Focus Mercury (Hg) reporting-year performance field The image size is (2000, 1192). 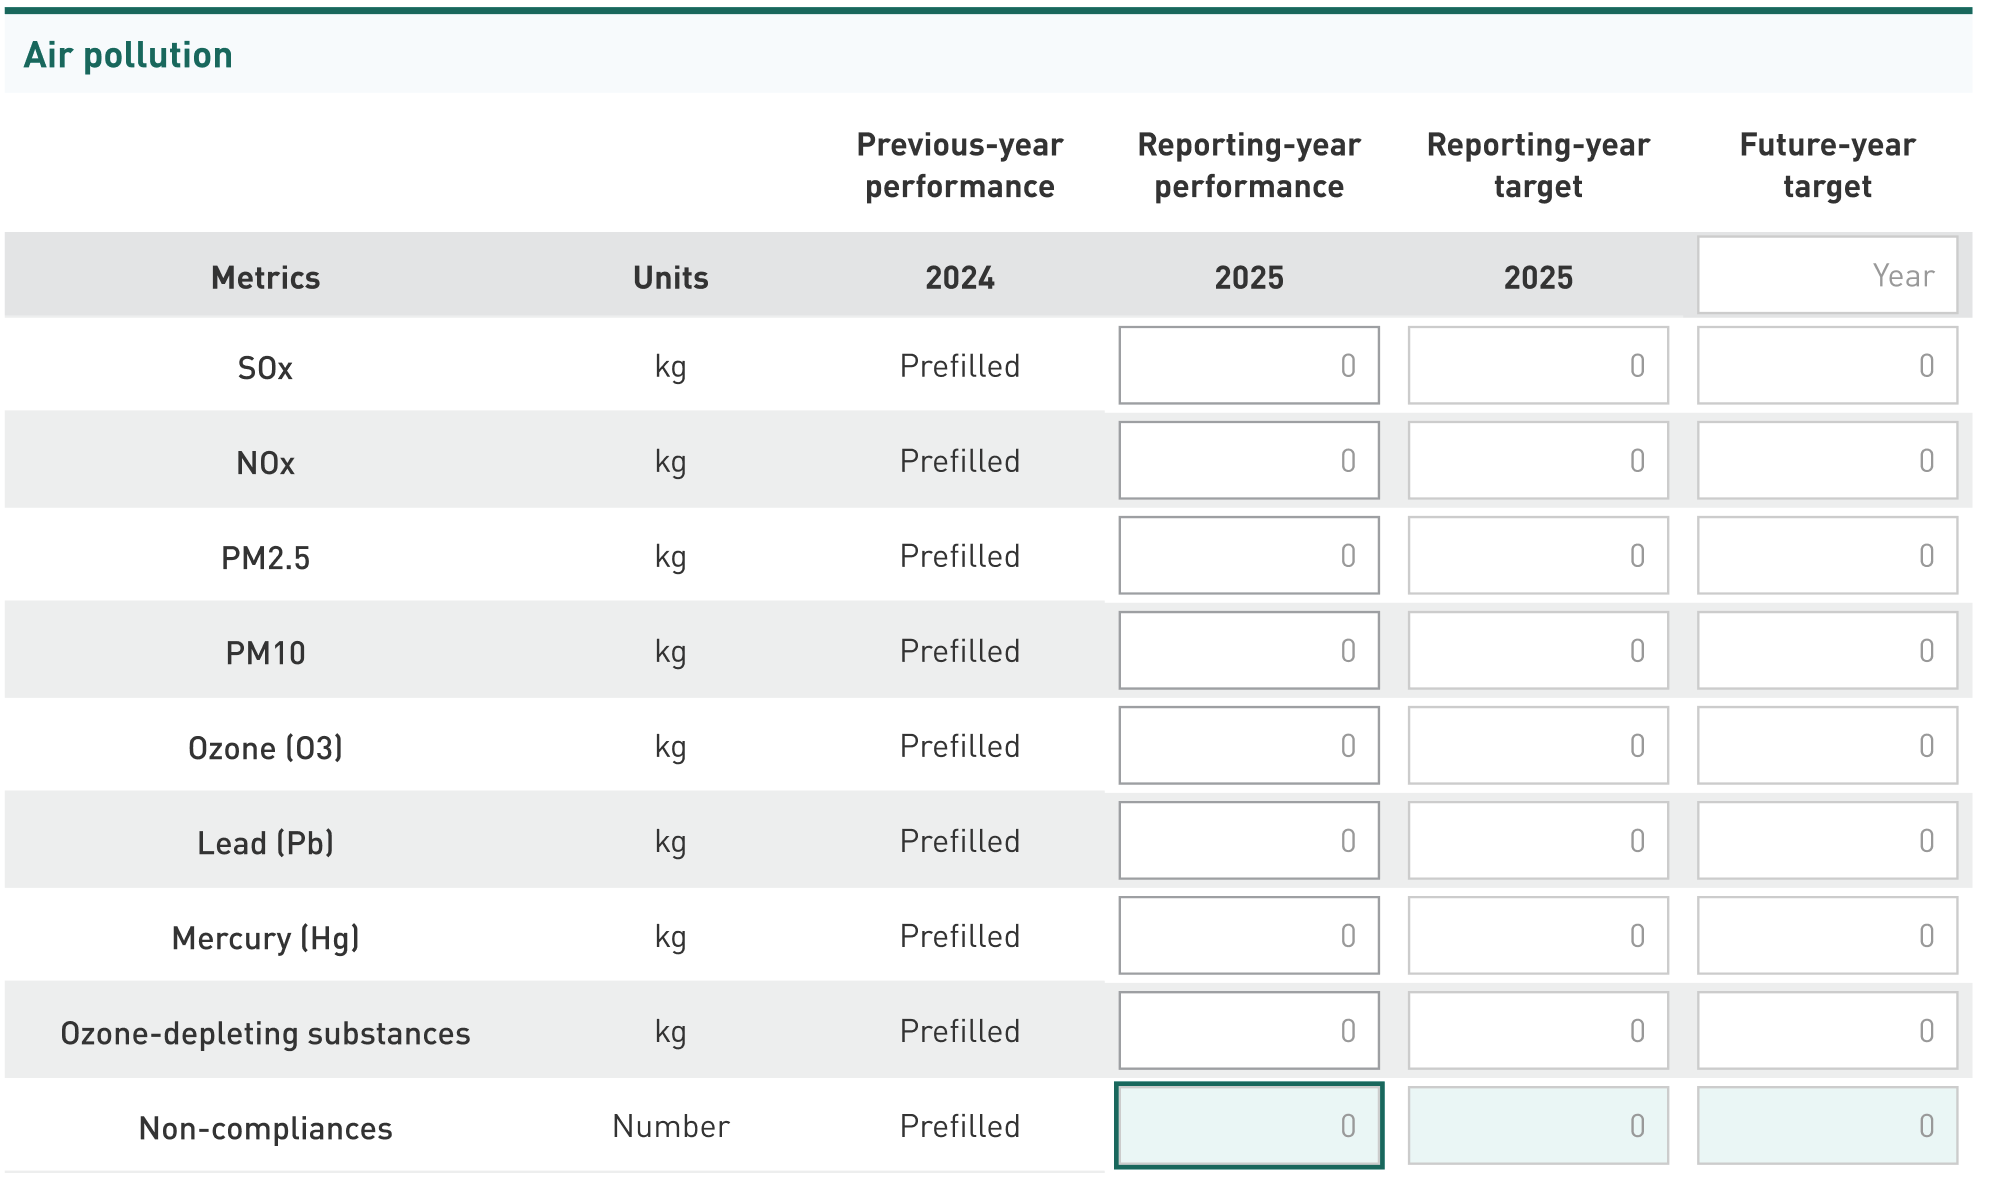1248,935
